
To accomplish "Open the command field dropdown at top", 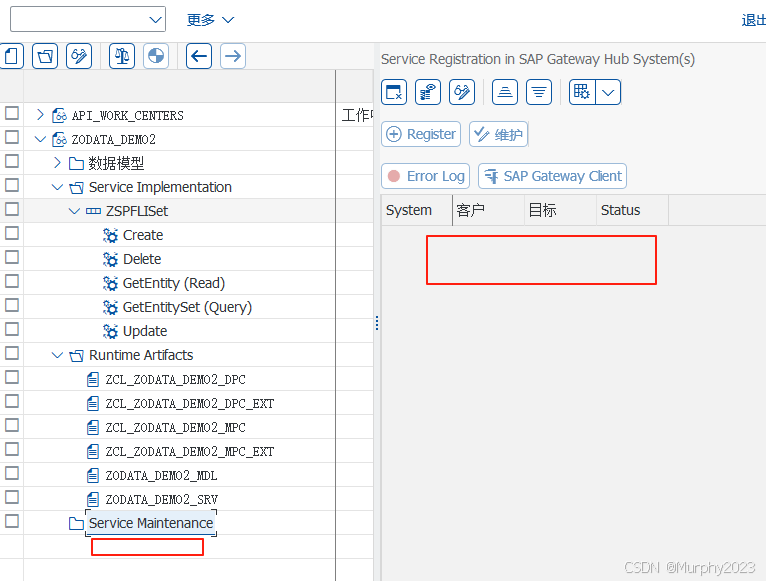I will coord(155,20).
